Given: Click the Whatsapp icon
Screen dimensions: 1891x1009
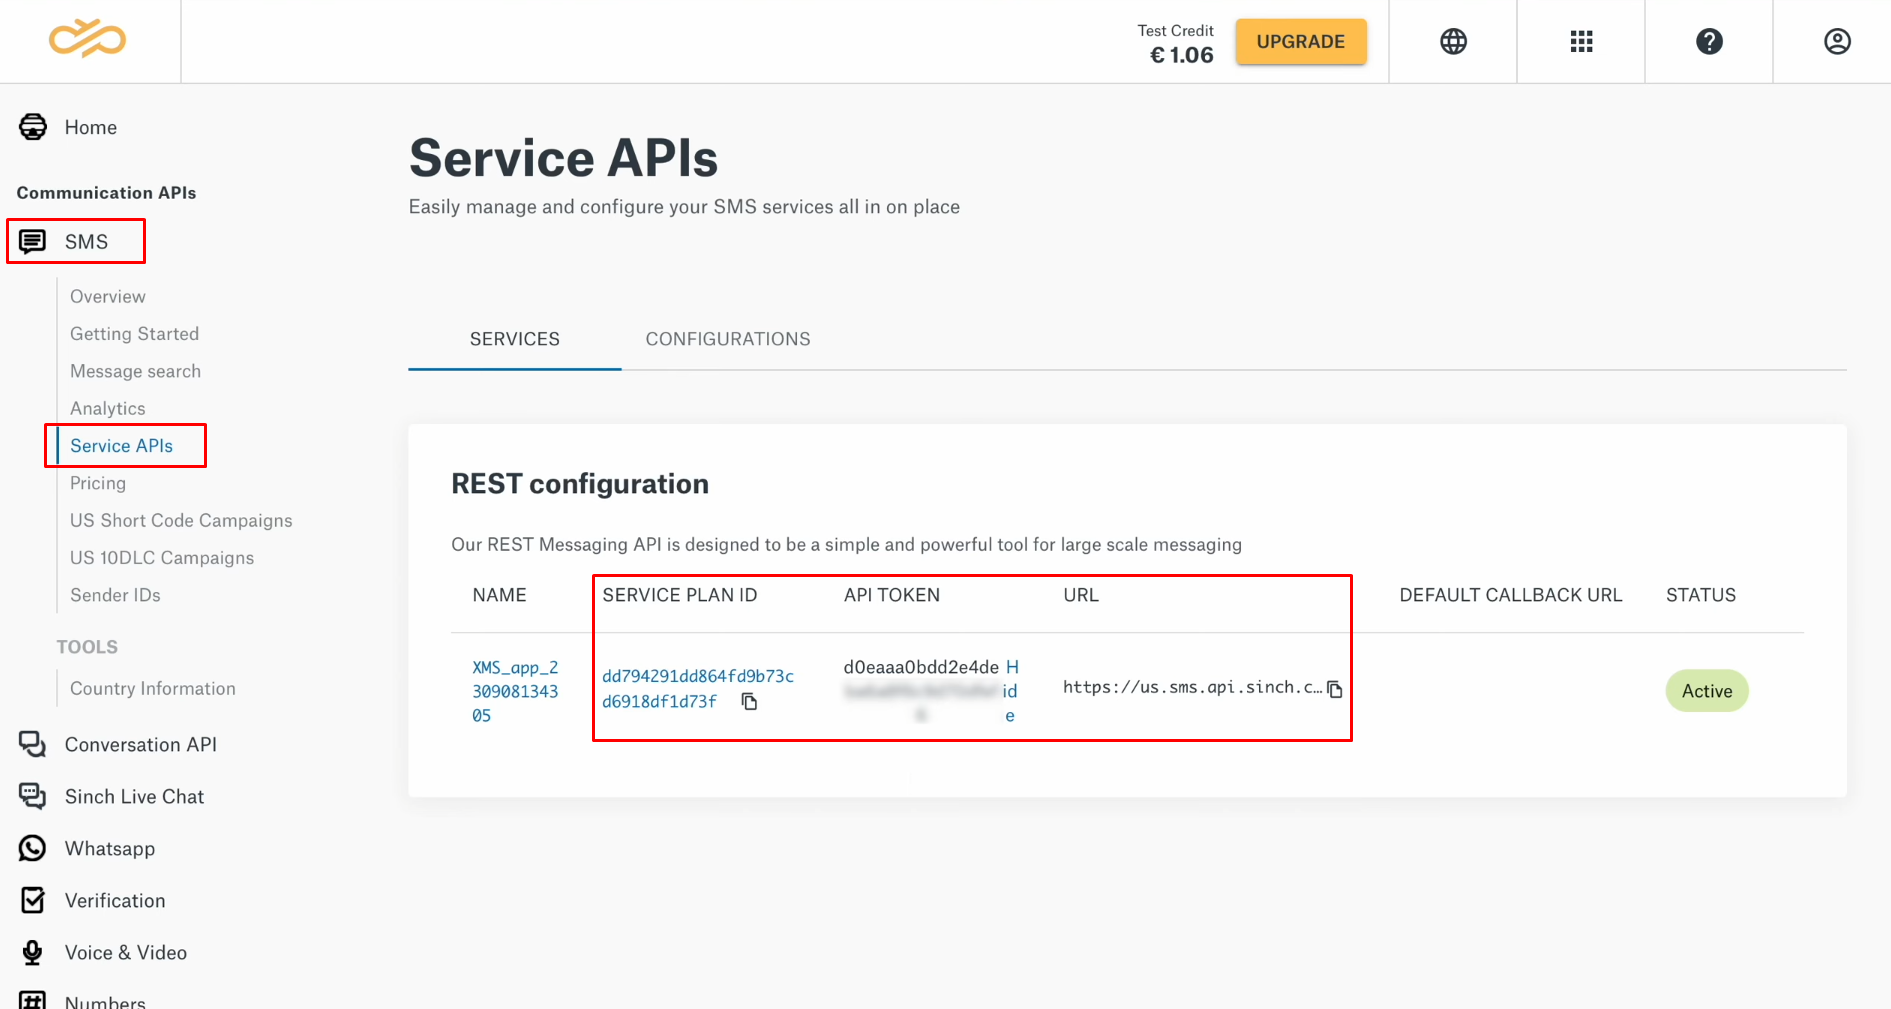Looking at the screenshot, I should click(x=33, y=848).
